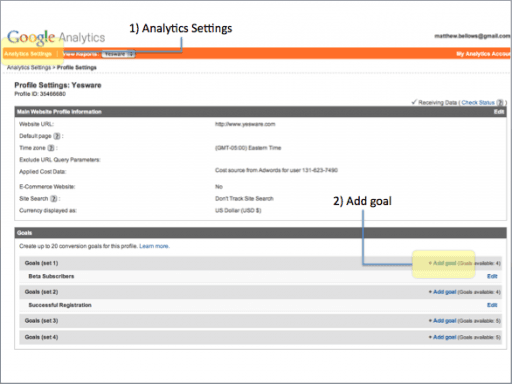
Task: Open the Analytics Settings tab
Action: [x=28, y=54]
